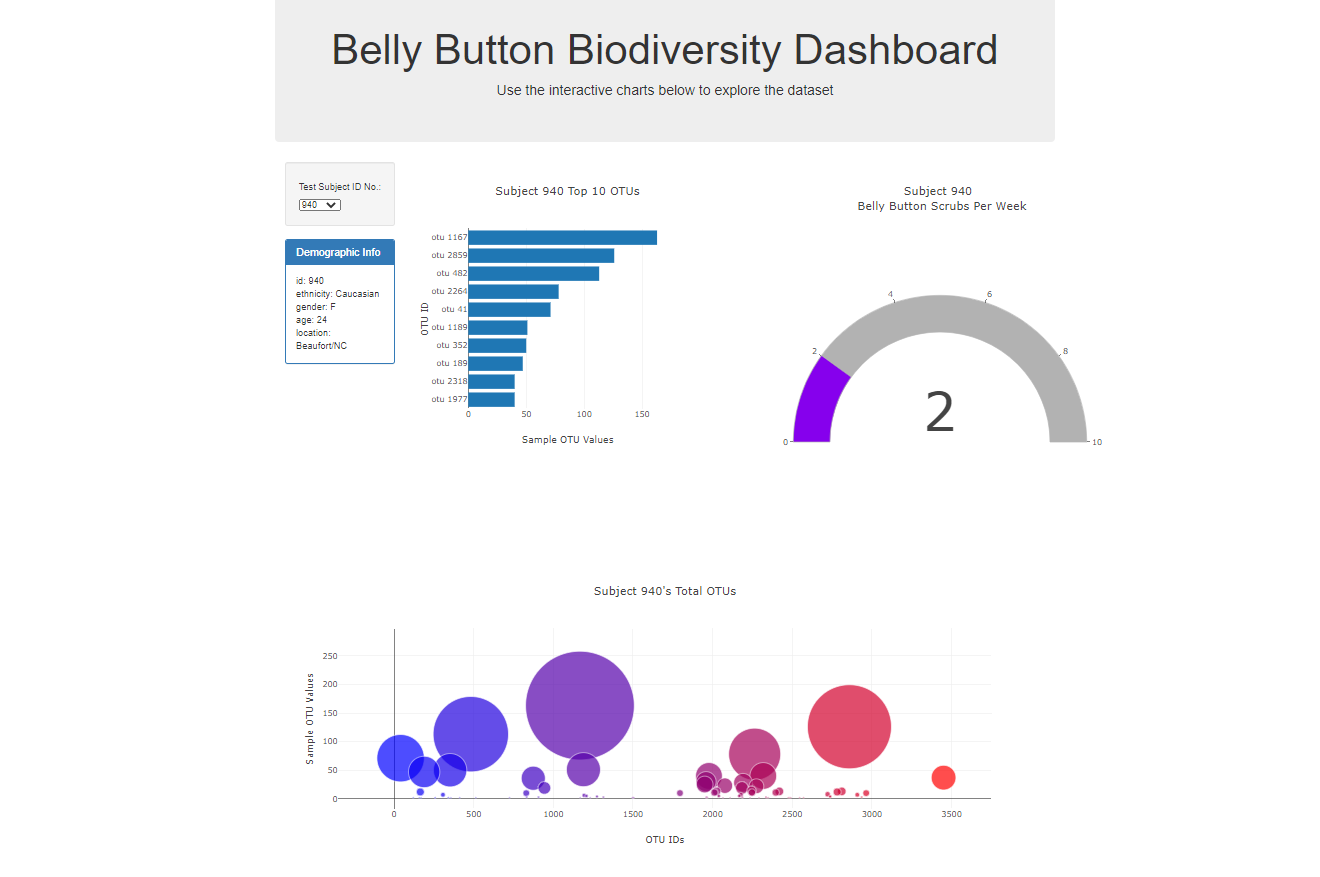
Task: Click the red bubble near OTU ID 3500
Action: (x=943, y=777)
